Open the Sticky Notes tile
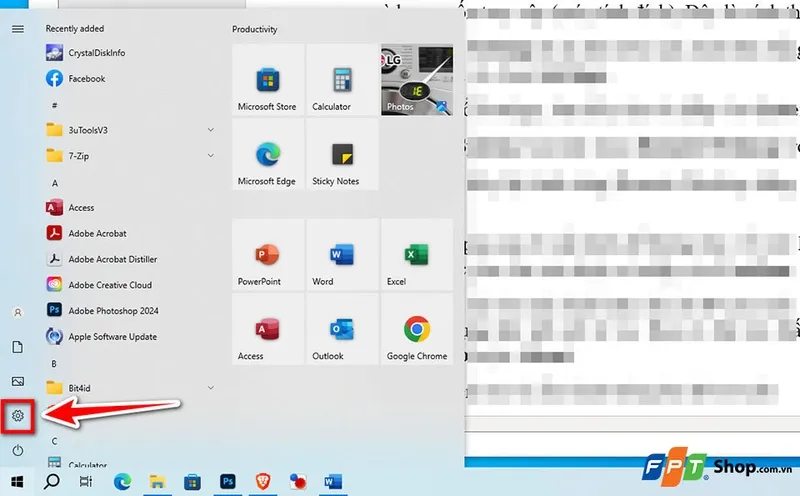This screenshot has width=800, height=496. tap(341, 155)
